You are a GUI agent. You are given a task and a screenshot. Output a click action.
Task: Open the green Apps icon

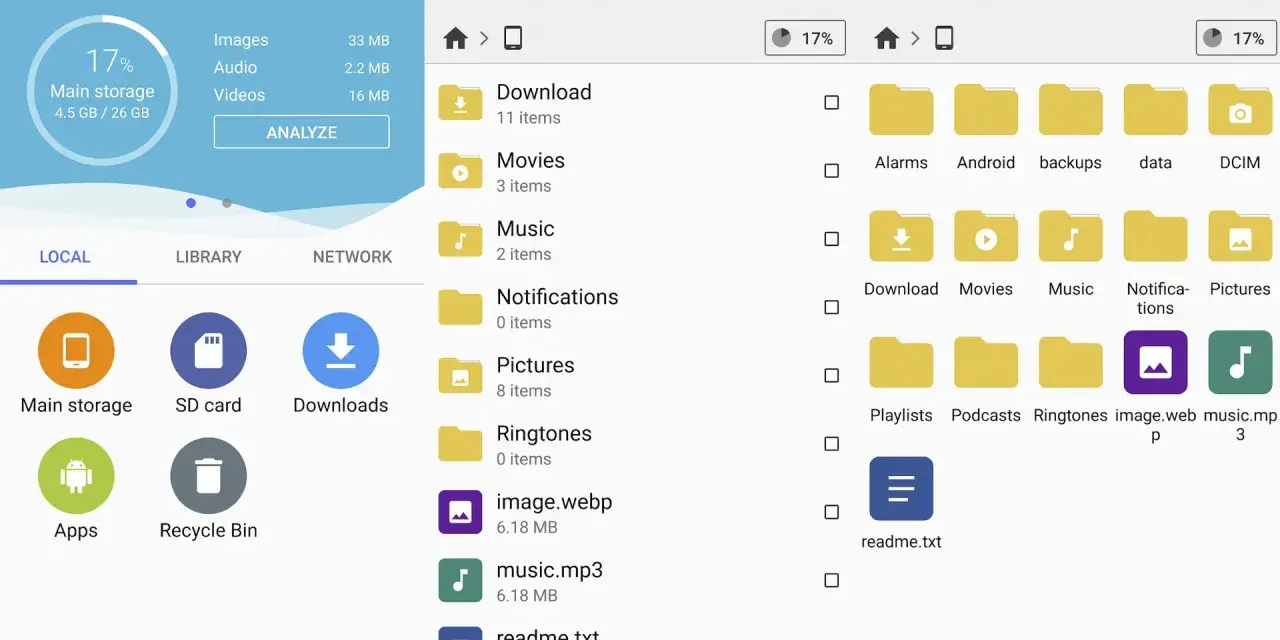click(76, 476)
